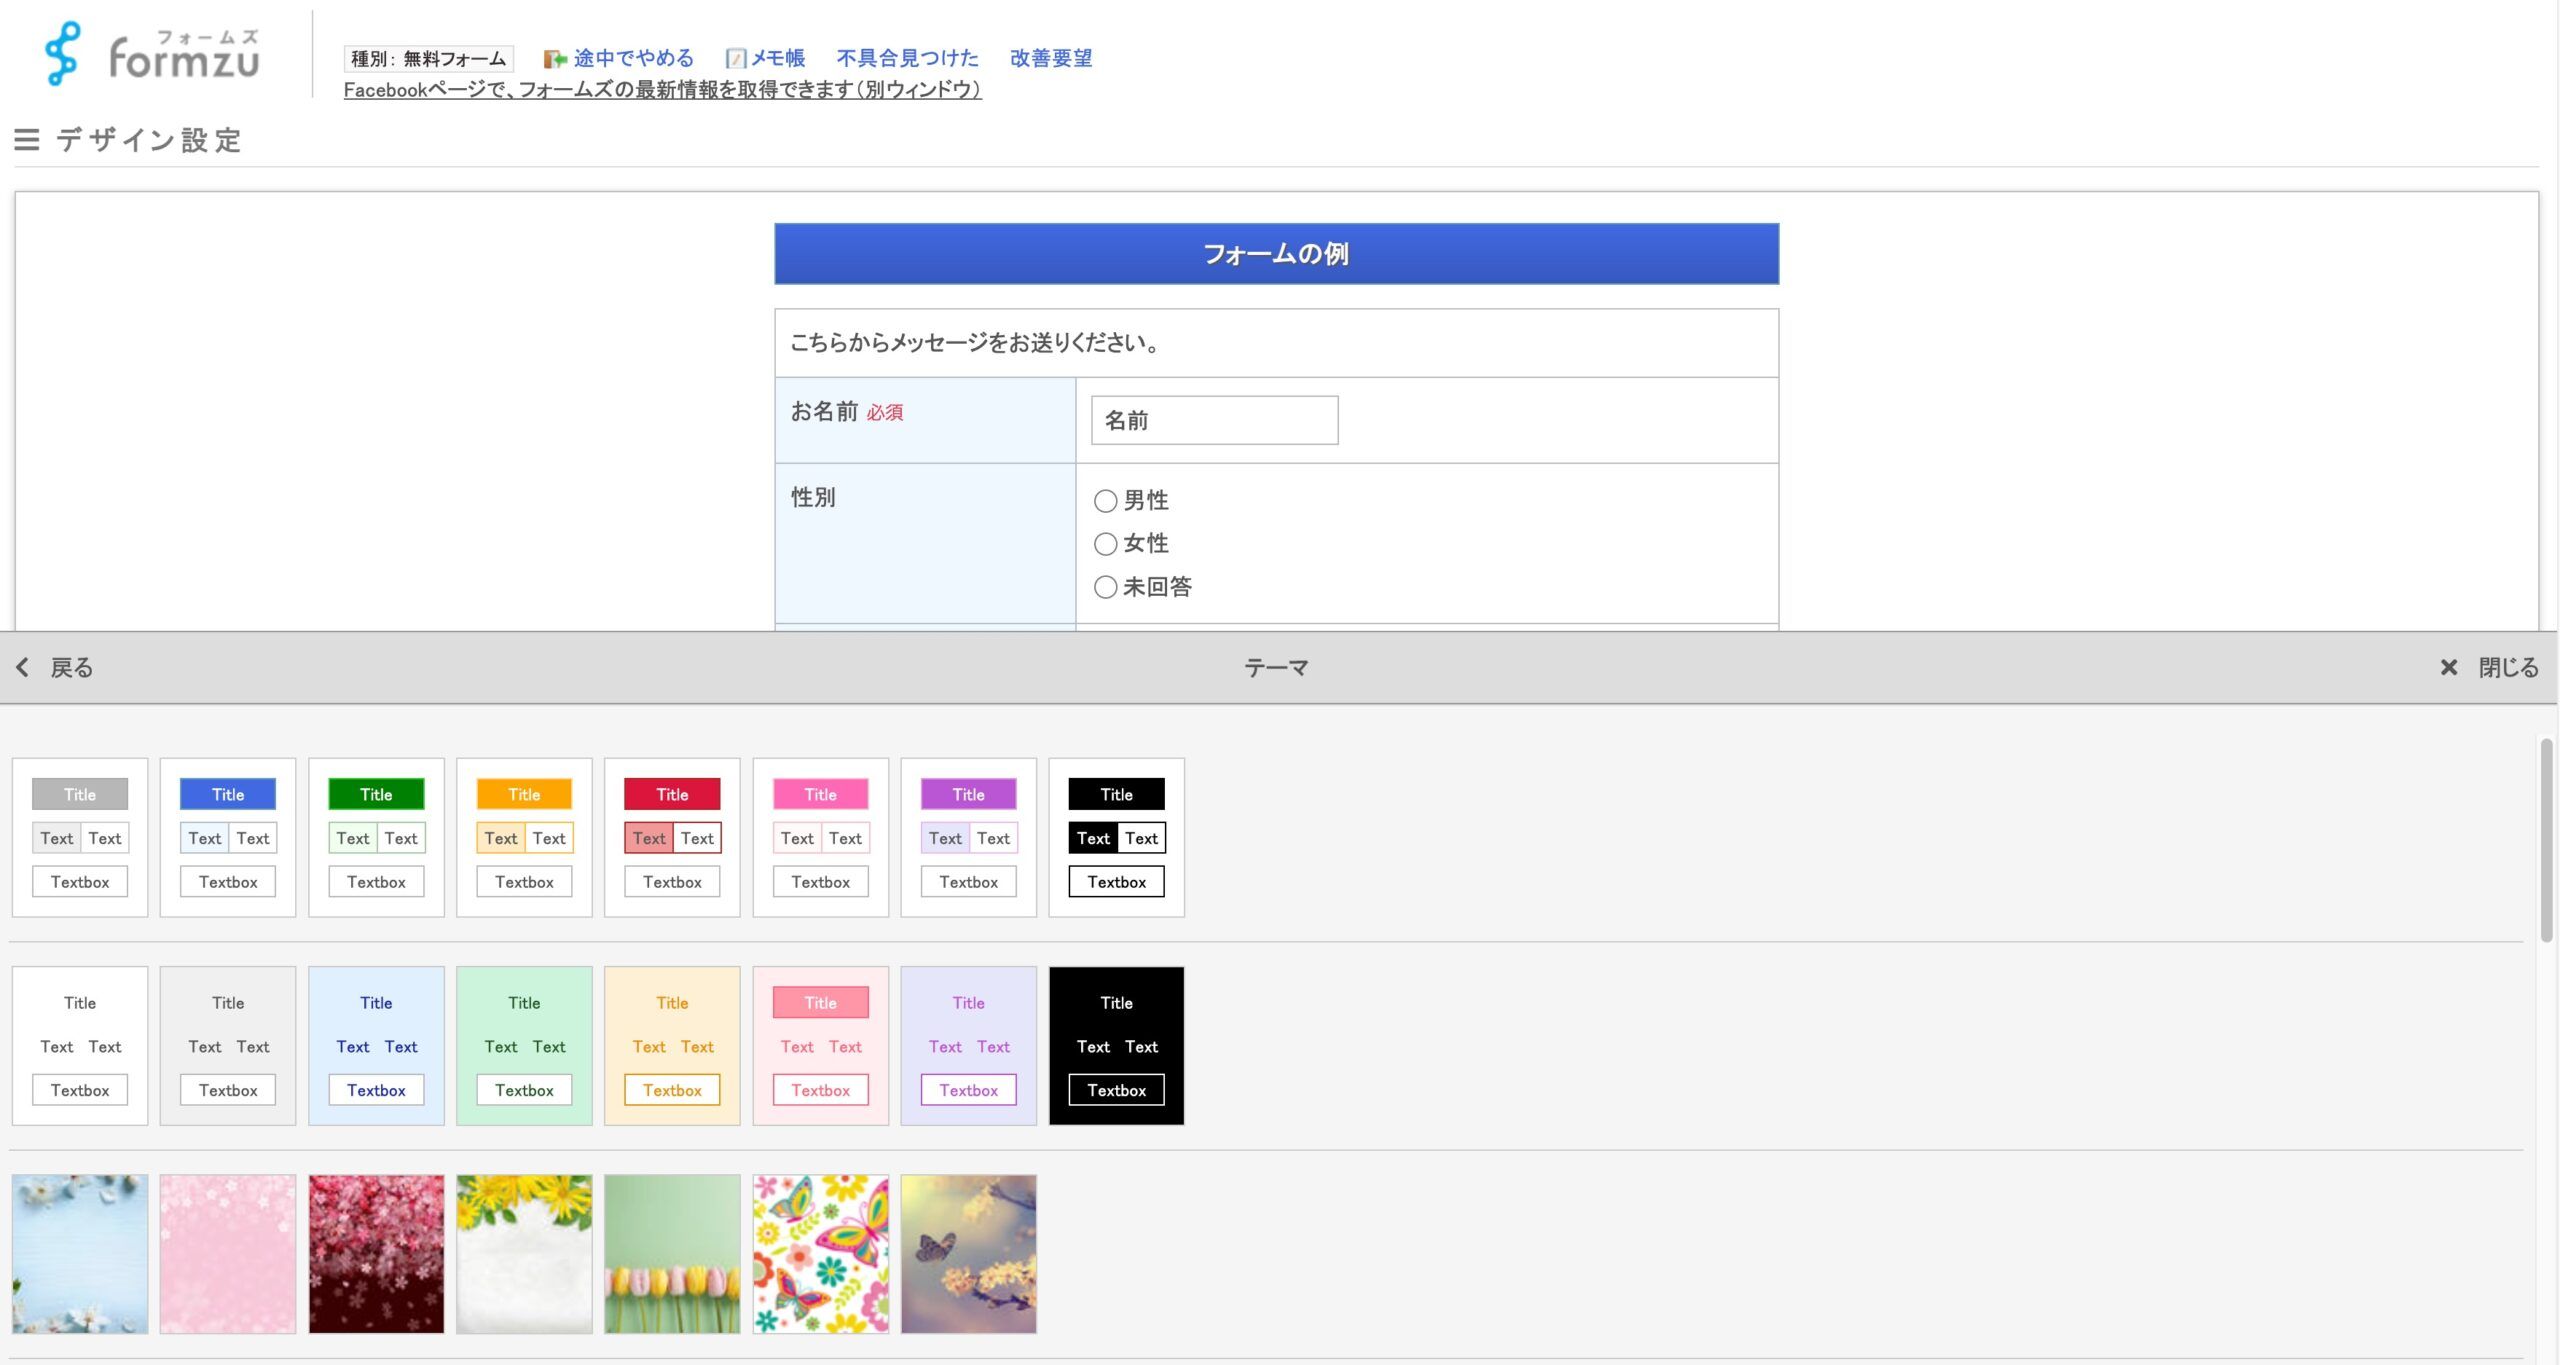Open the 不具合見つけた link
Viewport: 2560px width, 1365px height.
tap(907, 58)
